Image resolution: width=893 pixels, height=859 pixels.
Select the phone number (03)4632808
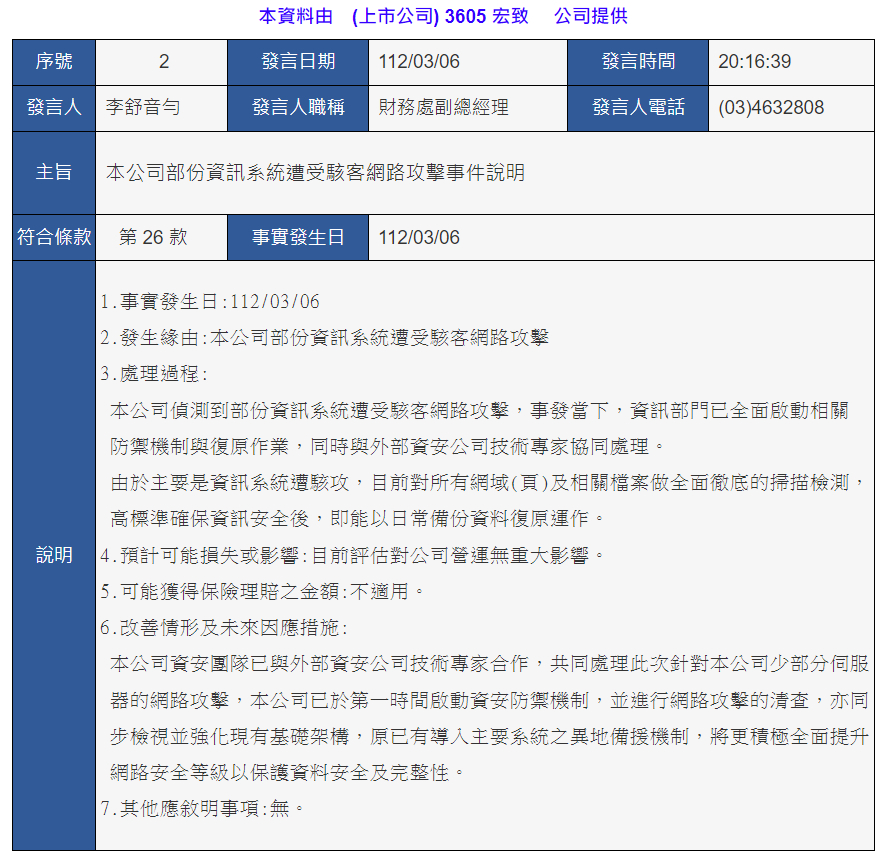pos(771,108)
